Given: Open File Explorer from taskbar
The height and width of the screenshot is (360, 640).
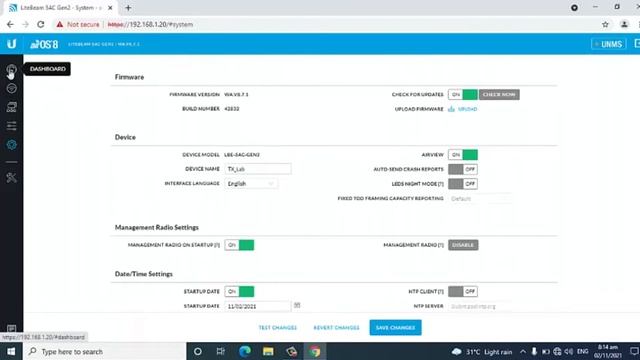Looking at the screenshot, I should tap(268, 351).
